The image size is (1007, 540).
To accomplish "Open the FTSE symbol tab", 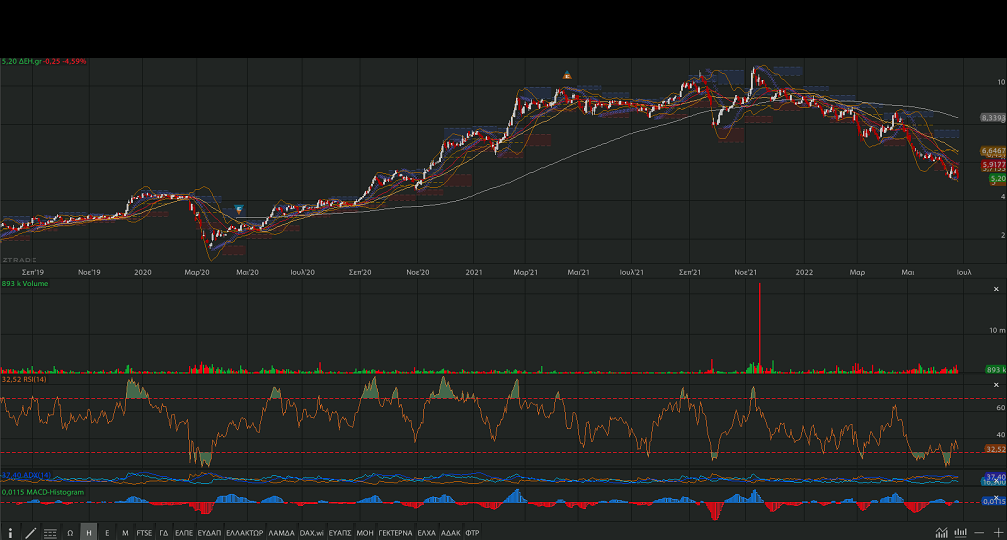I will [x=145, y=533].
